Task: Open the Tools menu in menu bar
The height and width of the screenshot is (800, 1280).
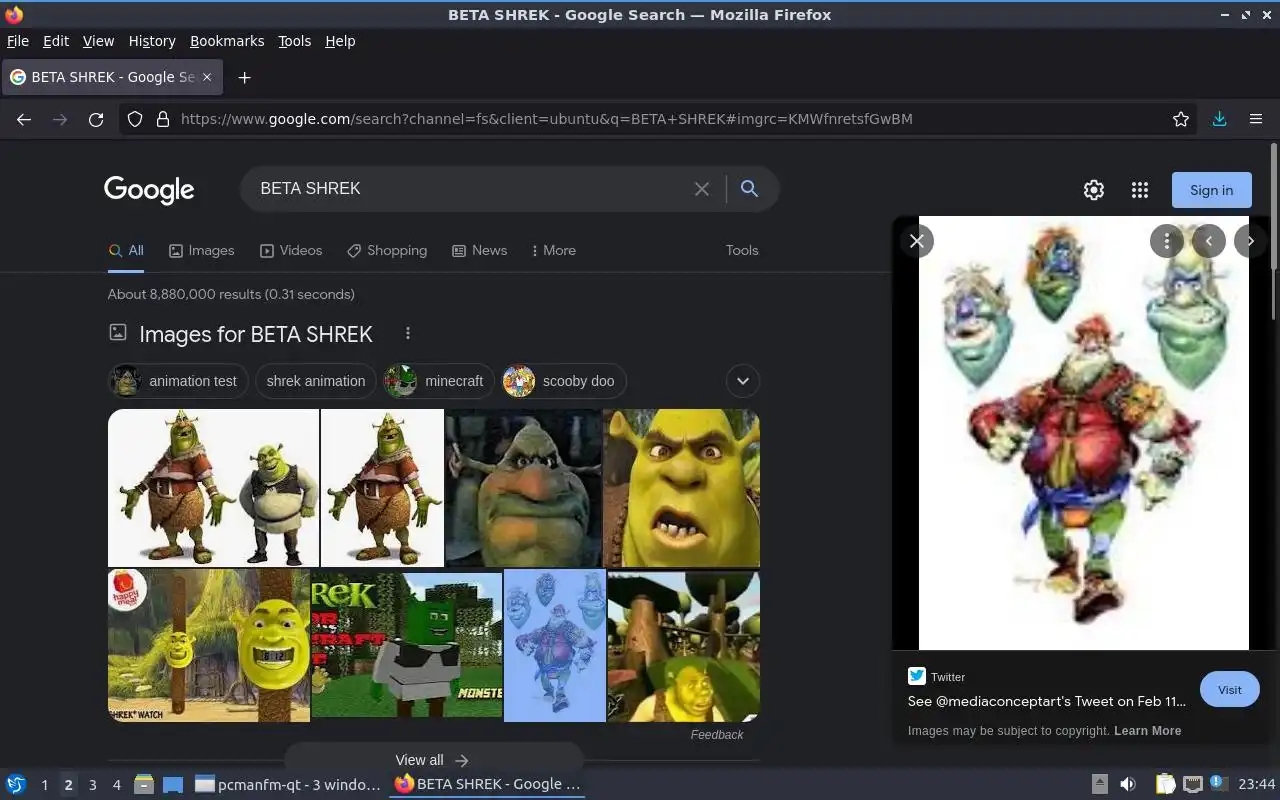Action: pyautogui.click(x=295, y=41)
